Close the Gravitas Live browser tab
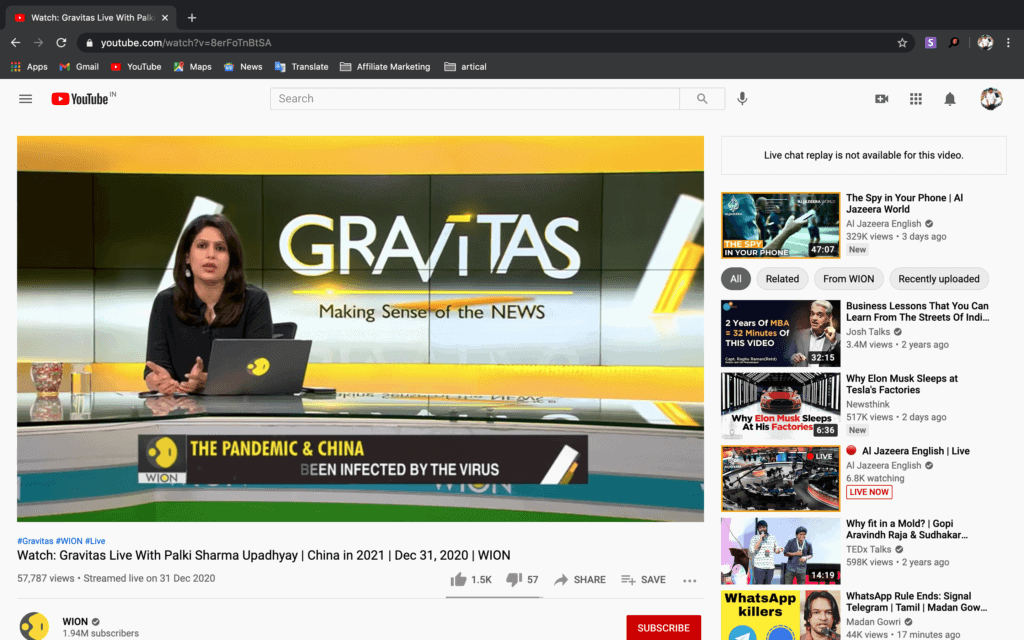This screenshot has height=640, width=1024. click(x=165, y=18)
